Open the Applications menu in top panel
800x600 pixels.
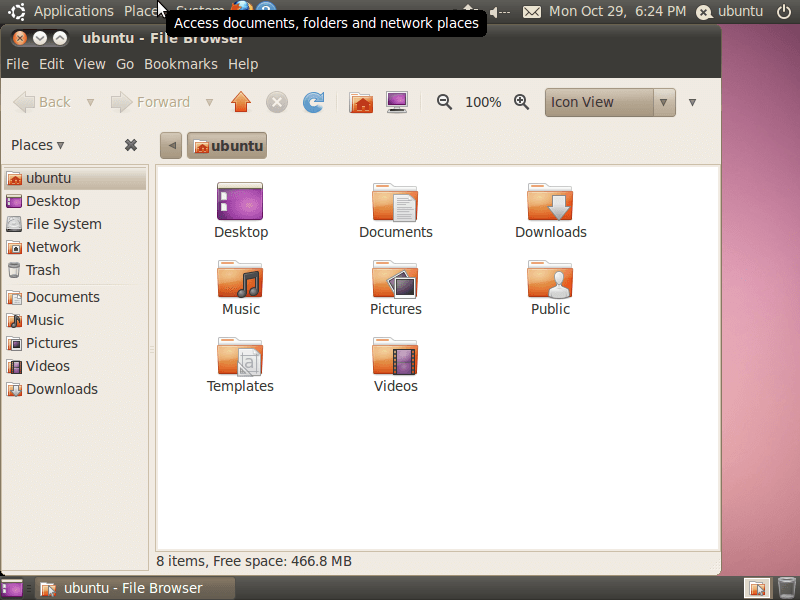tap(73, 11)
